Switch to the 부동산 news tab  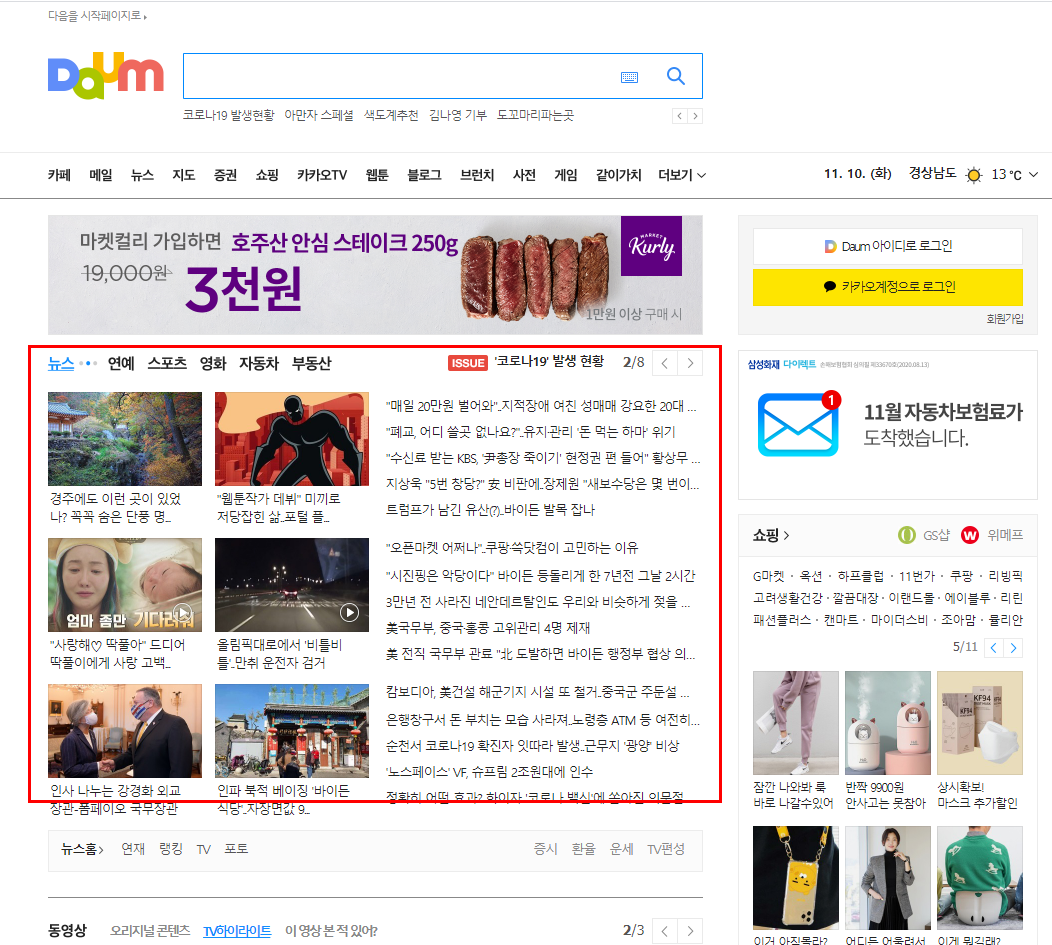click(x=311, y=364)
